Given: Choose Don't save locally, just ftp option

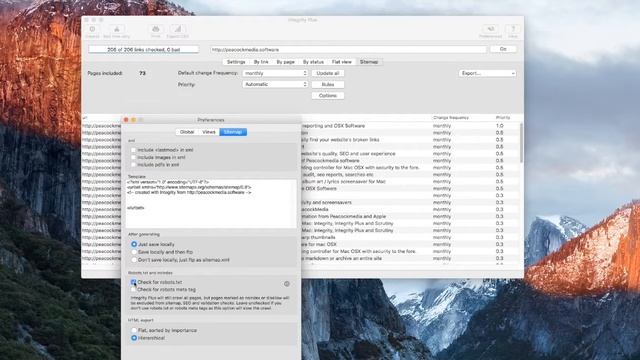Looking at the screenshot, I should 134,260.
